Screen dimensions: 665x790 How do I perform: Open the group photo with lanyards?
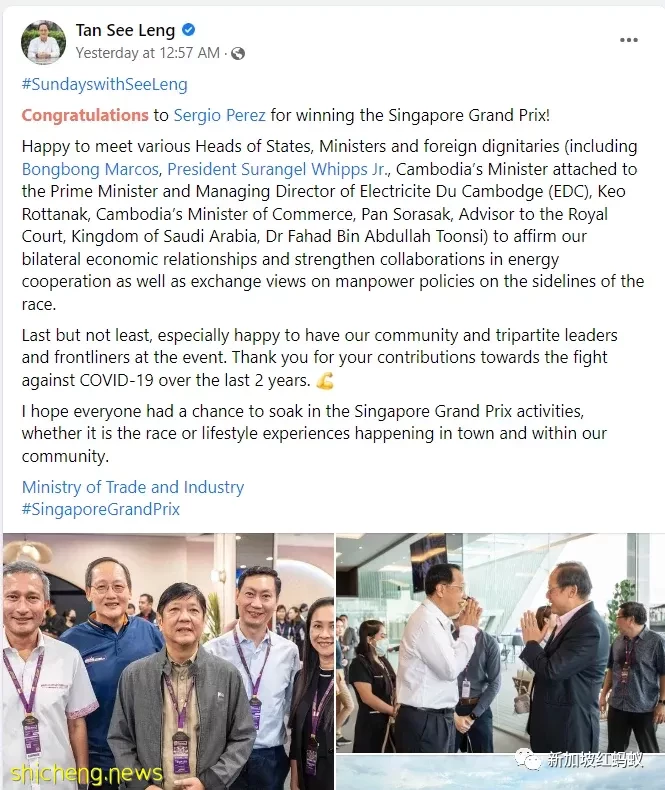tap(168, 662)
